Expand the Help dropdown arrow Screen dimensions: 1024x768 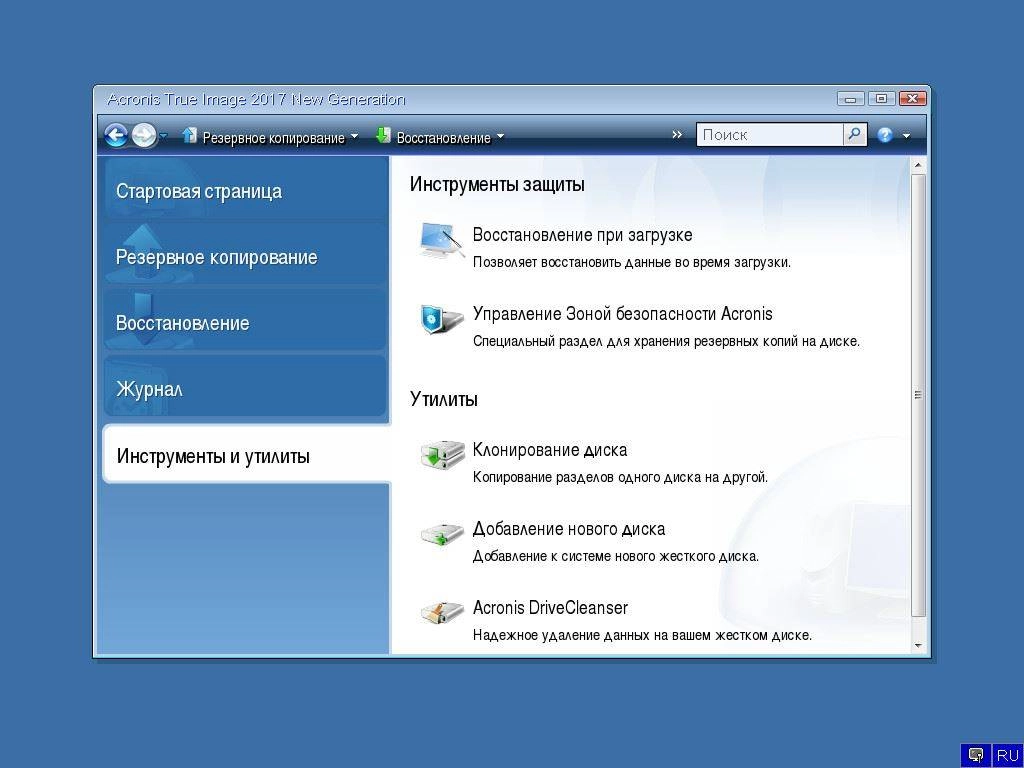point(906,136)
